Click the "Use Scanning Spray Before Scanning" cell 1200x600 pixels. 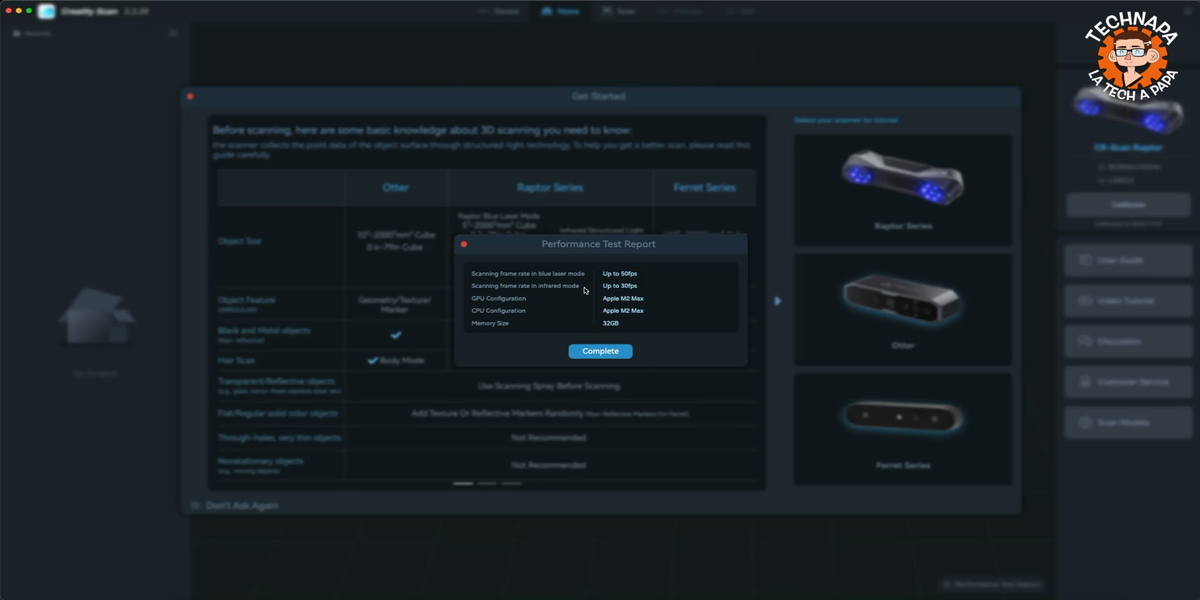click(x=549, y=386)
